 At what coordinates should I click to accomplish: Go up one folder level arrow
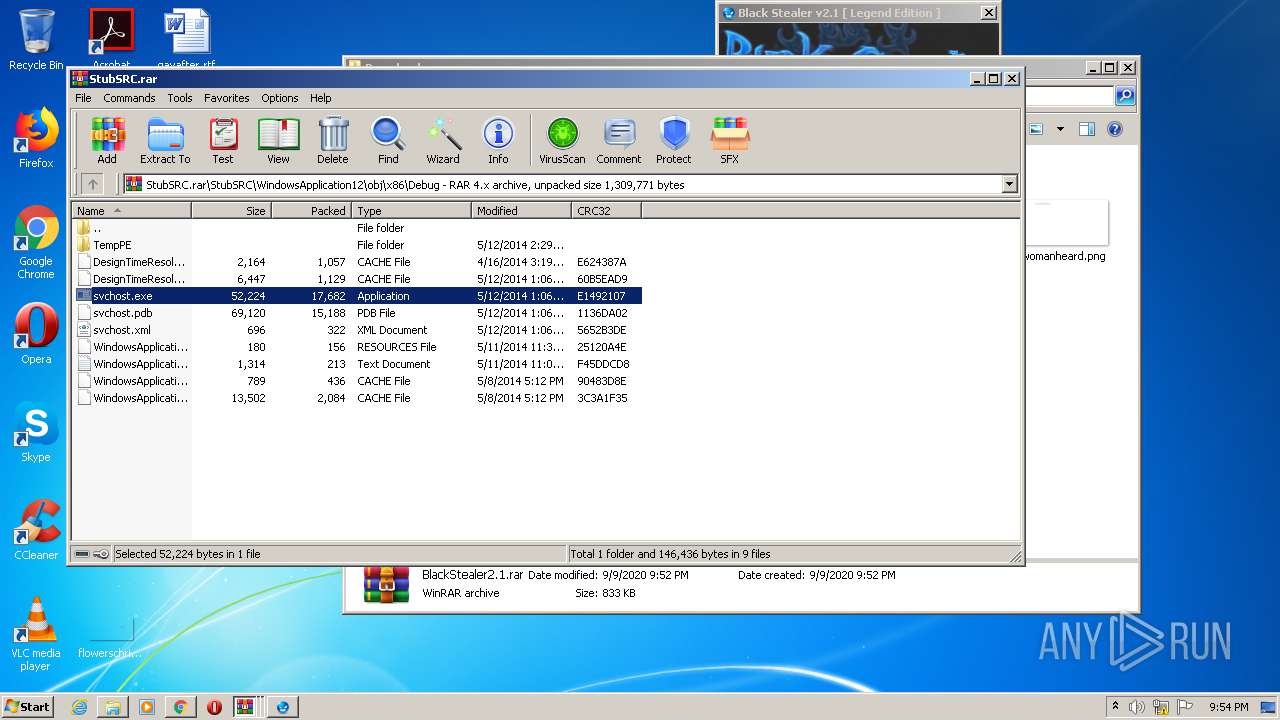coord(92,184)
